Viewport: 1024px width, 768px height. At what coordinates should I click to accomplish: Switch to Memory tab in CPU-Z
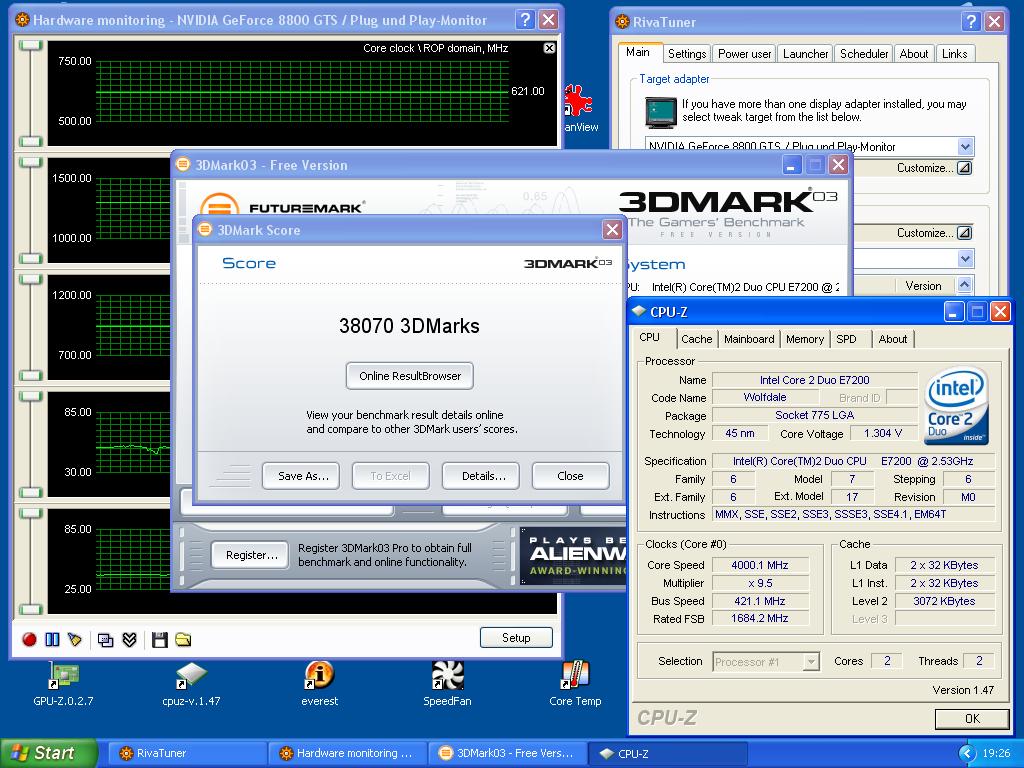click(805, 339)
